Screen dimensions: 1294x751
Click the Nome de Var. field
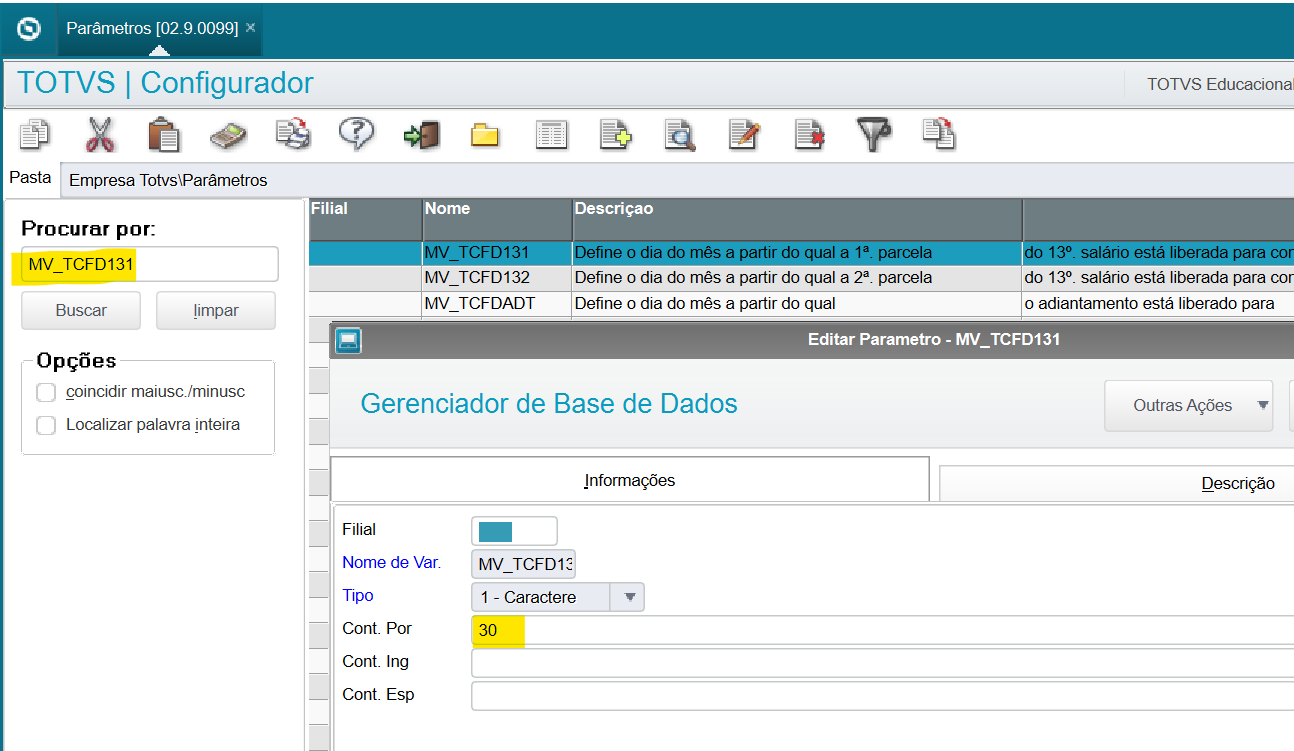click(523, 564)
